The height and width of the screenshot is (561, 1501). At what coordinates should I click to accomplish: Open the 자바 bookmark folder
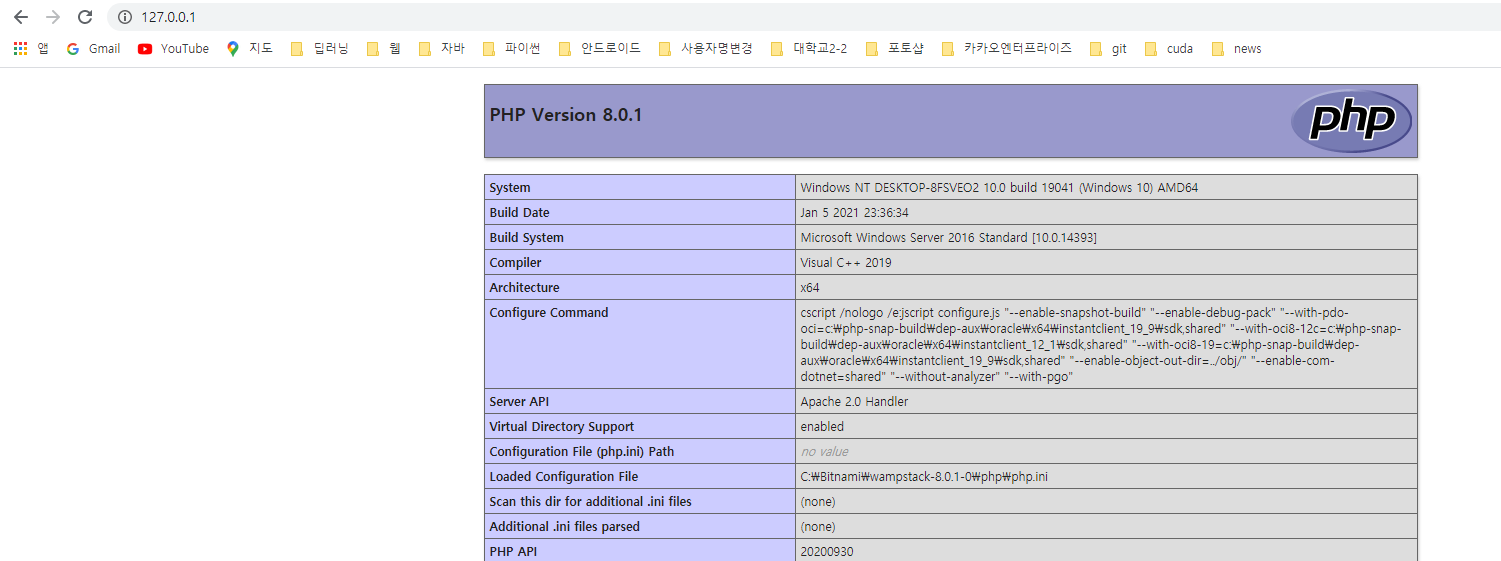point(442,48)
